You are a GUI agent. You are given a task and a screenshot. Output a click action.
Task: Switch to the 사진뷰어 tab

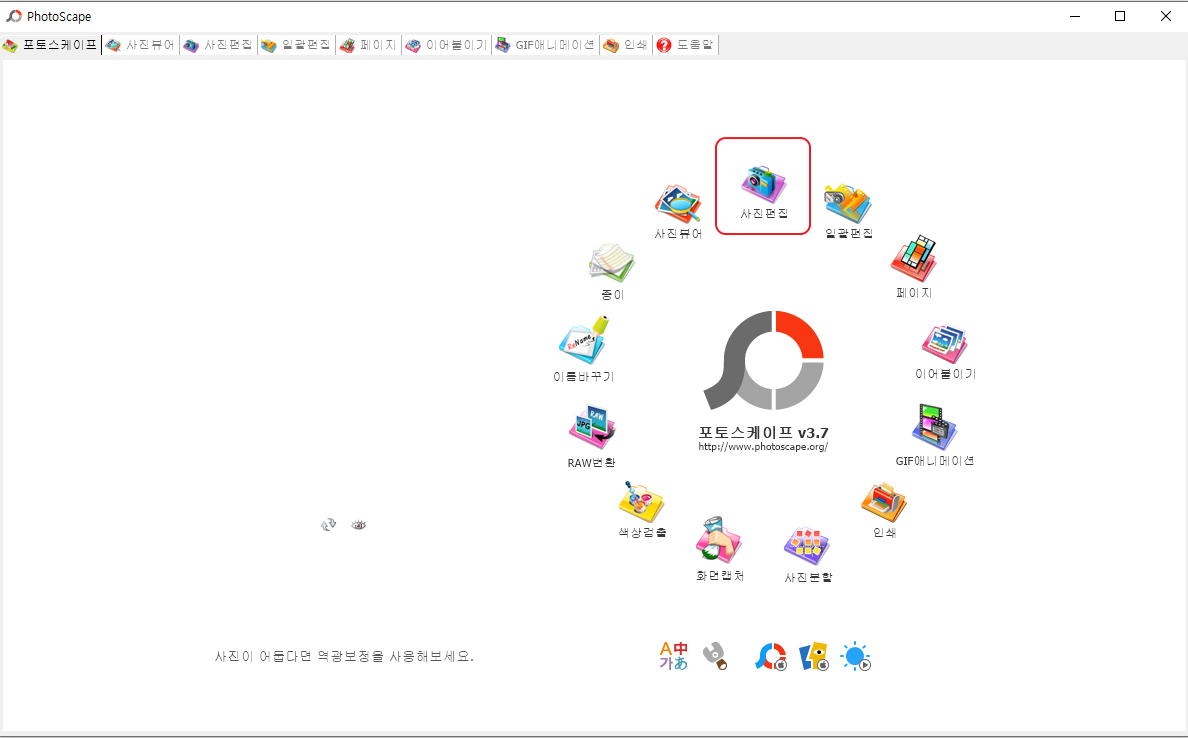[x=141, y=45]
